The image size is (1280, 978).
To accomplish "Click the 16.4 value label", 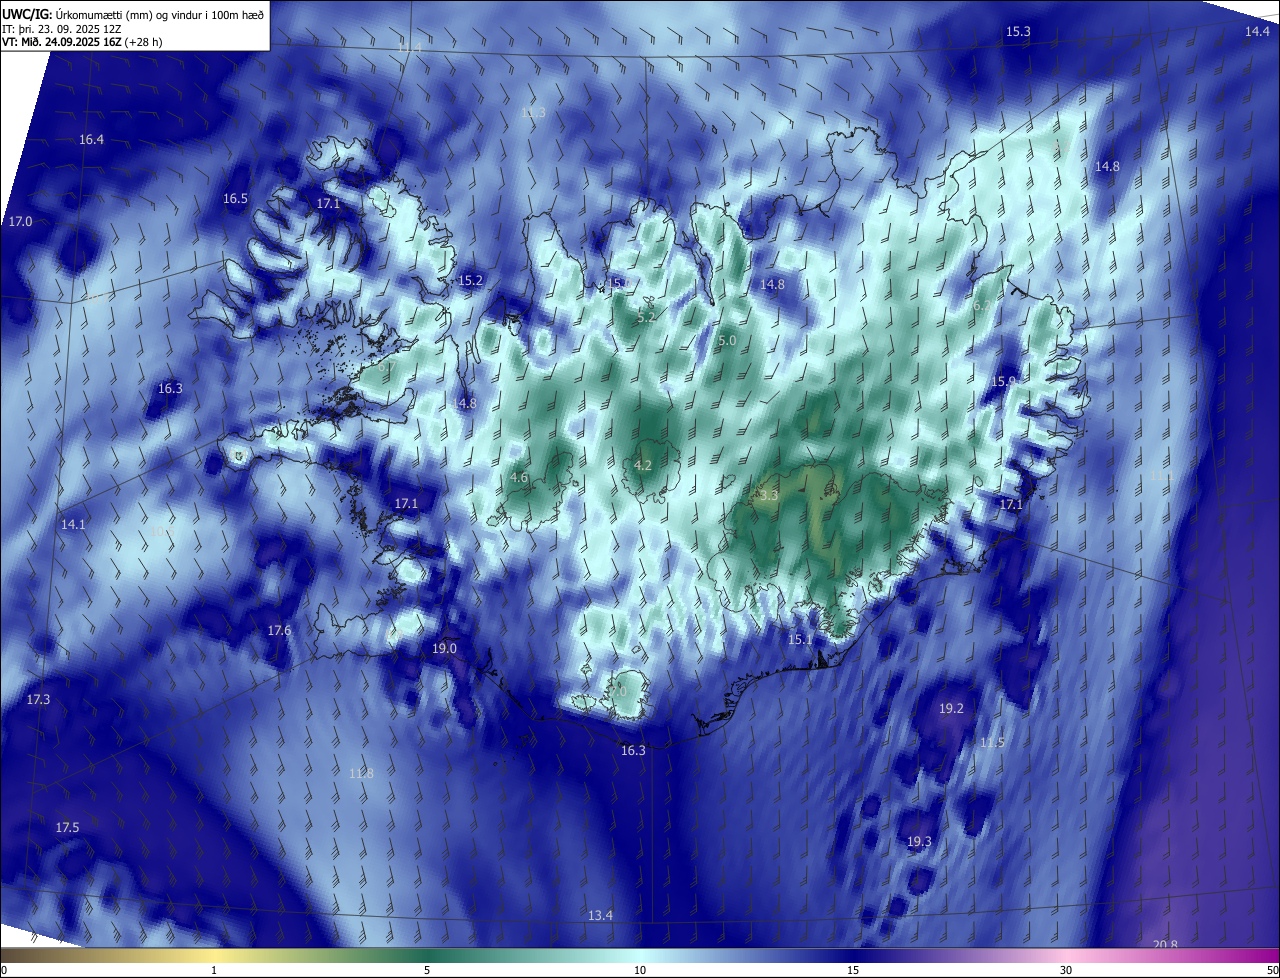I will click(x=91, y=140).
